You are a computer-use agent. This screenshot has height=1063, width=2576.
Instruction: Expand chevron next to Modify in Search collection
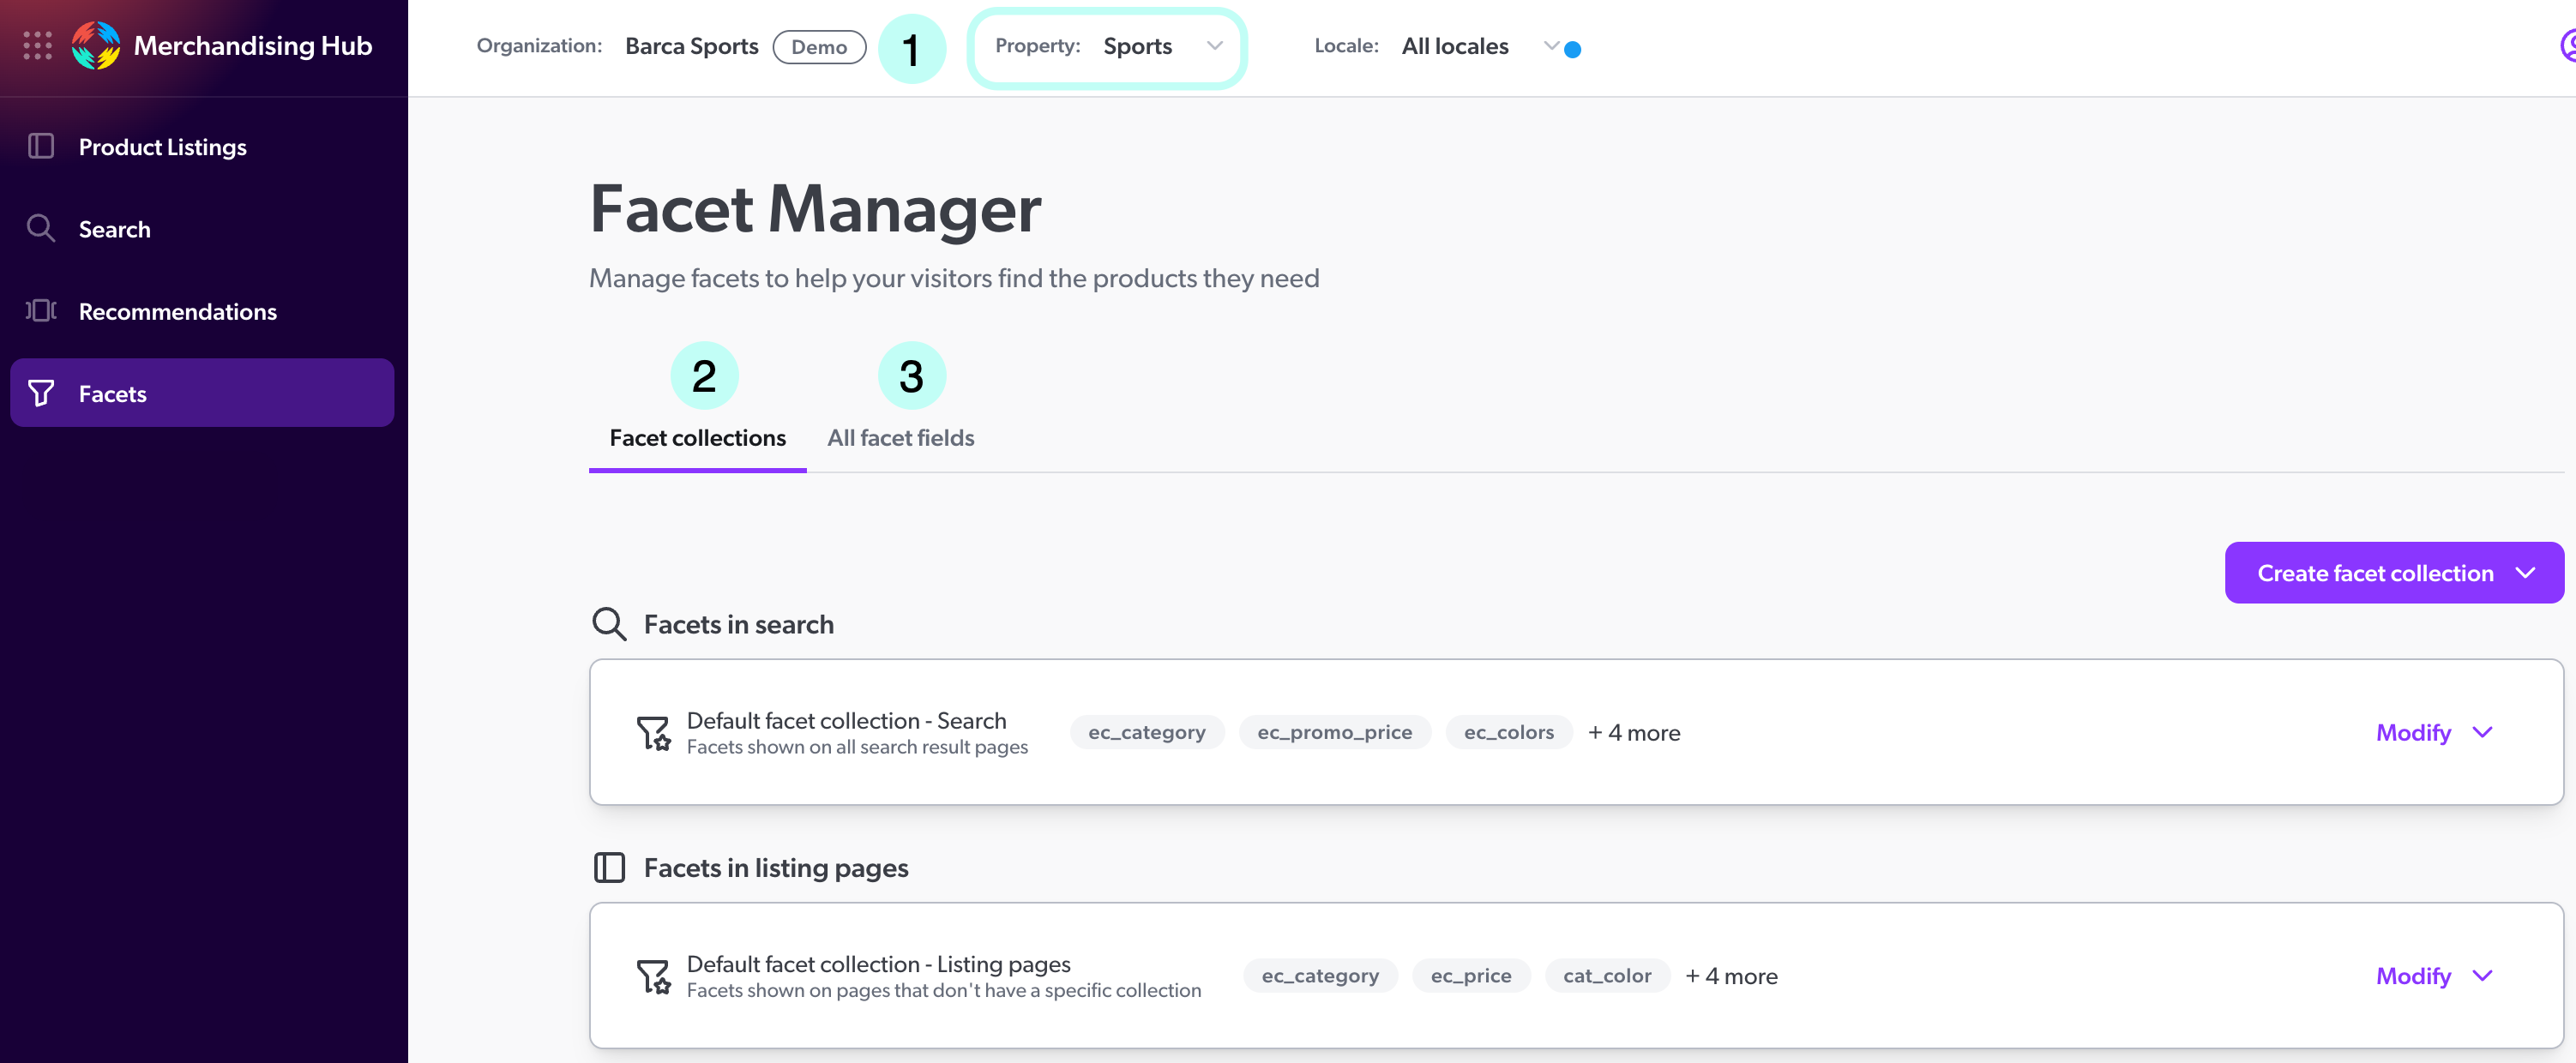pyautogui.click(x=2482, y=733)
